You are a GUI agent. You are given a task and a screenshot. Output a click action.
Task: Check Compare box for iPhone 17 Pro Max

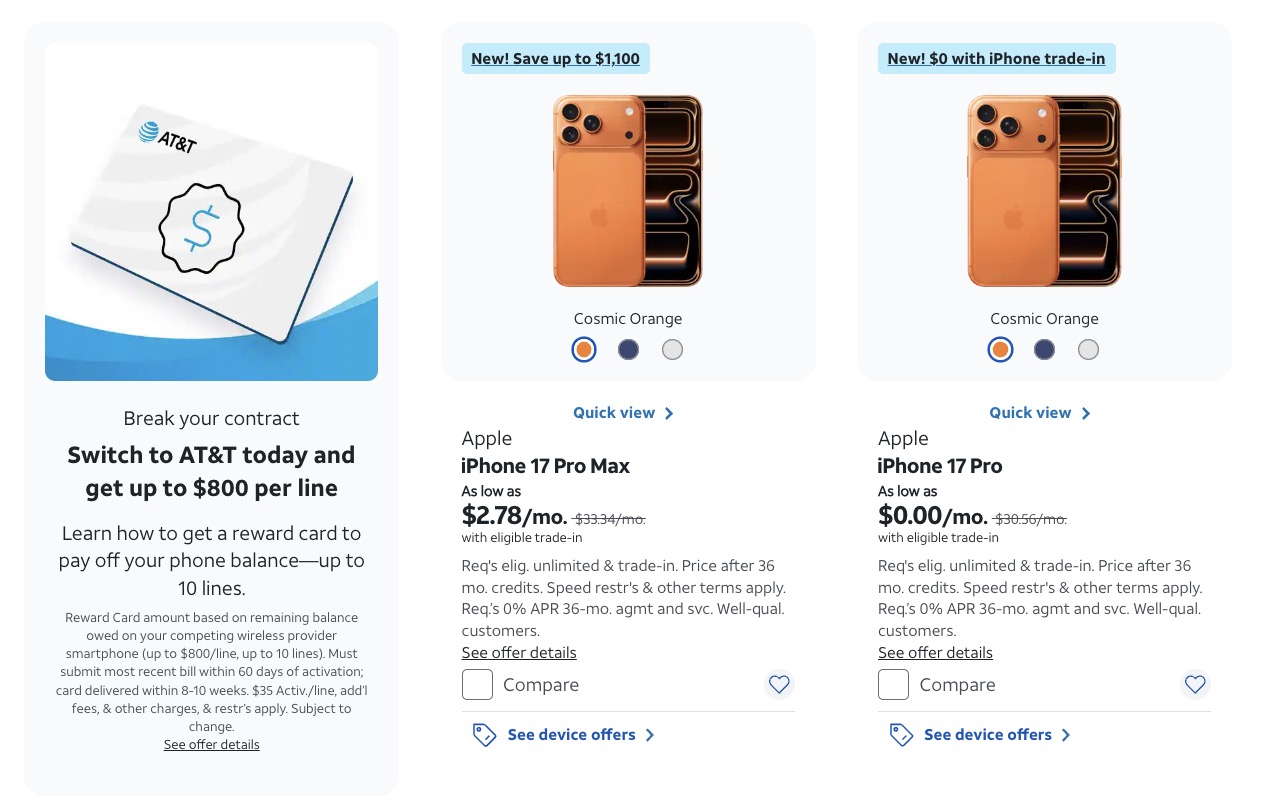point(478,685)
